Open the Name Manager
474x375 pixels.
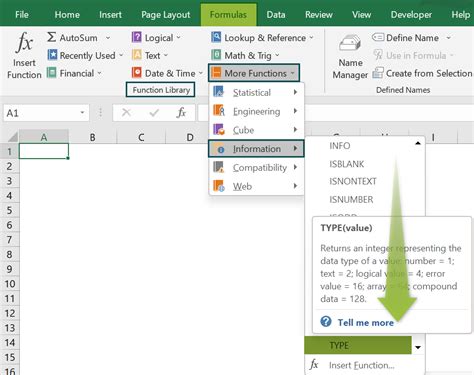point(350,57)
